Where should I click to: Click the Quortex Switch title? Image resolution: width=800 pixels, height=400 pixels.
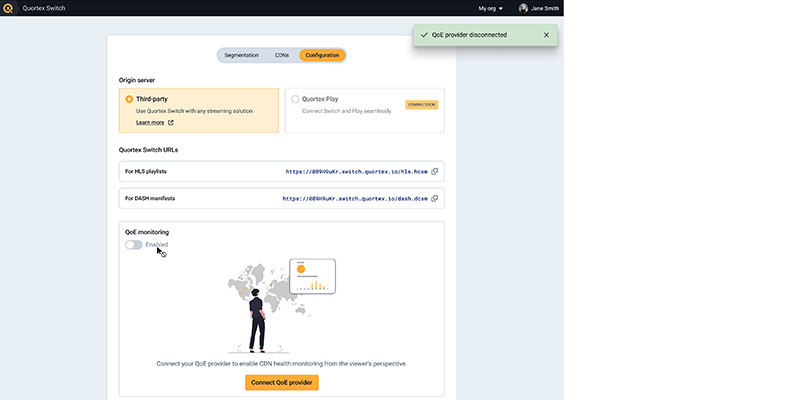44,8
